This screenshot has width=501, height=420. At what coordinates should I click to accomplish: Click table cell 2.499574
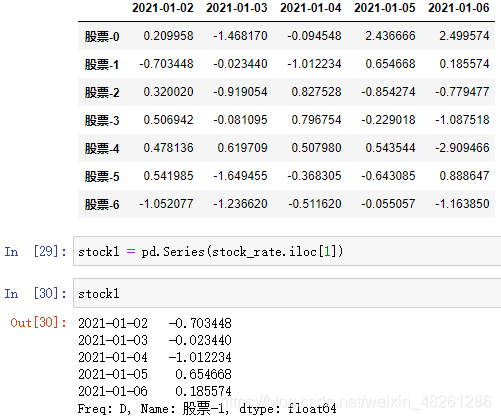click(x=464, y=36)
